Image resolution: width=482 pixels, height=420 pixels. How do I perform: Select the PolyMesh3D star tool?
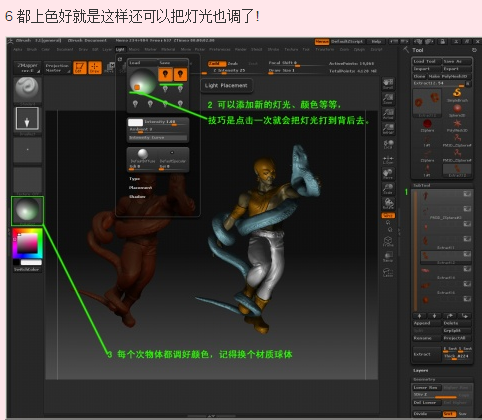pyautogui.click(x=457, y=125)
